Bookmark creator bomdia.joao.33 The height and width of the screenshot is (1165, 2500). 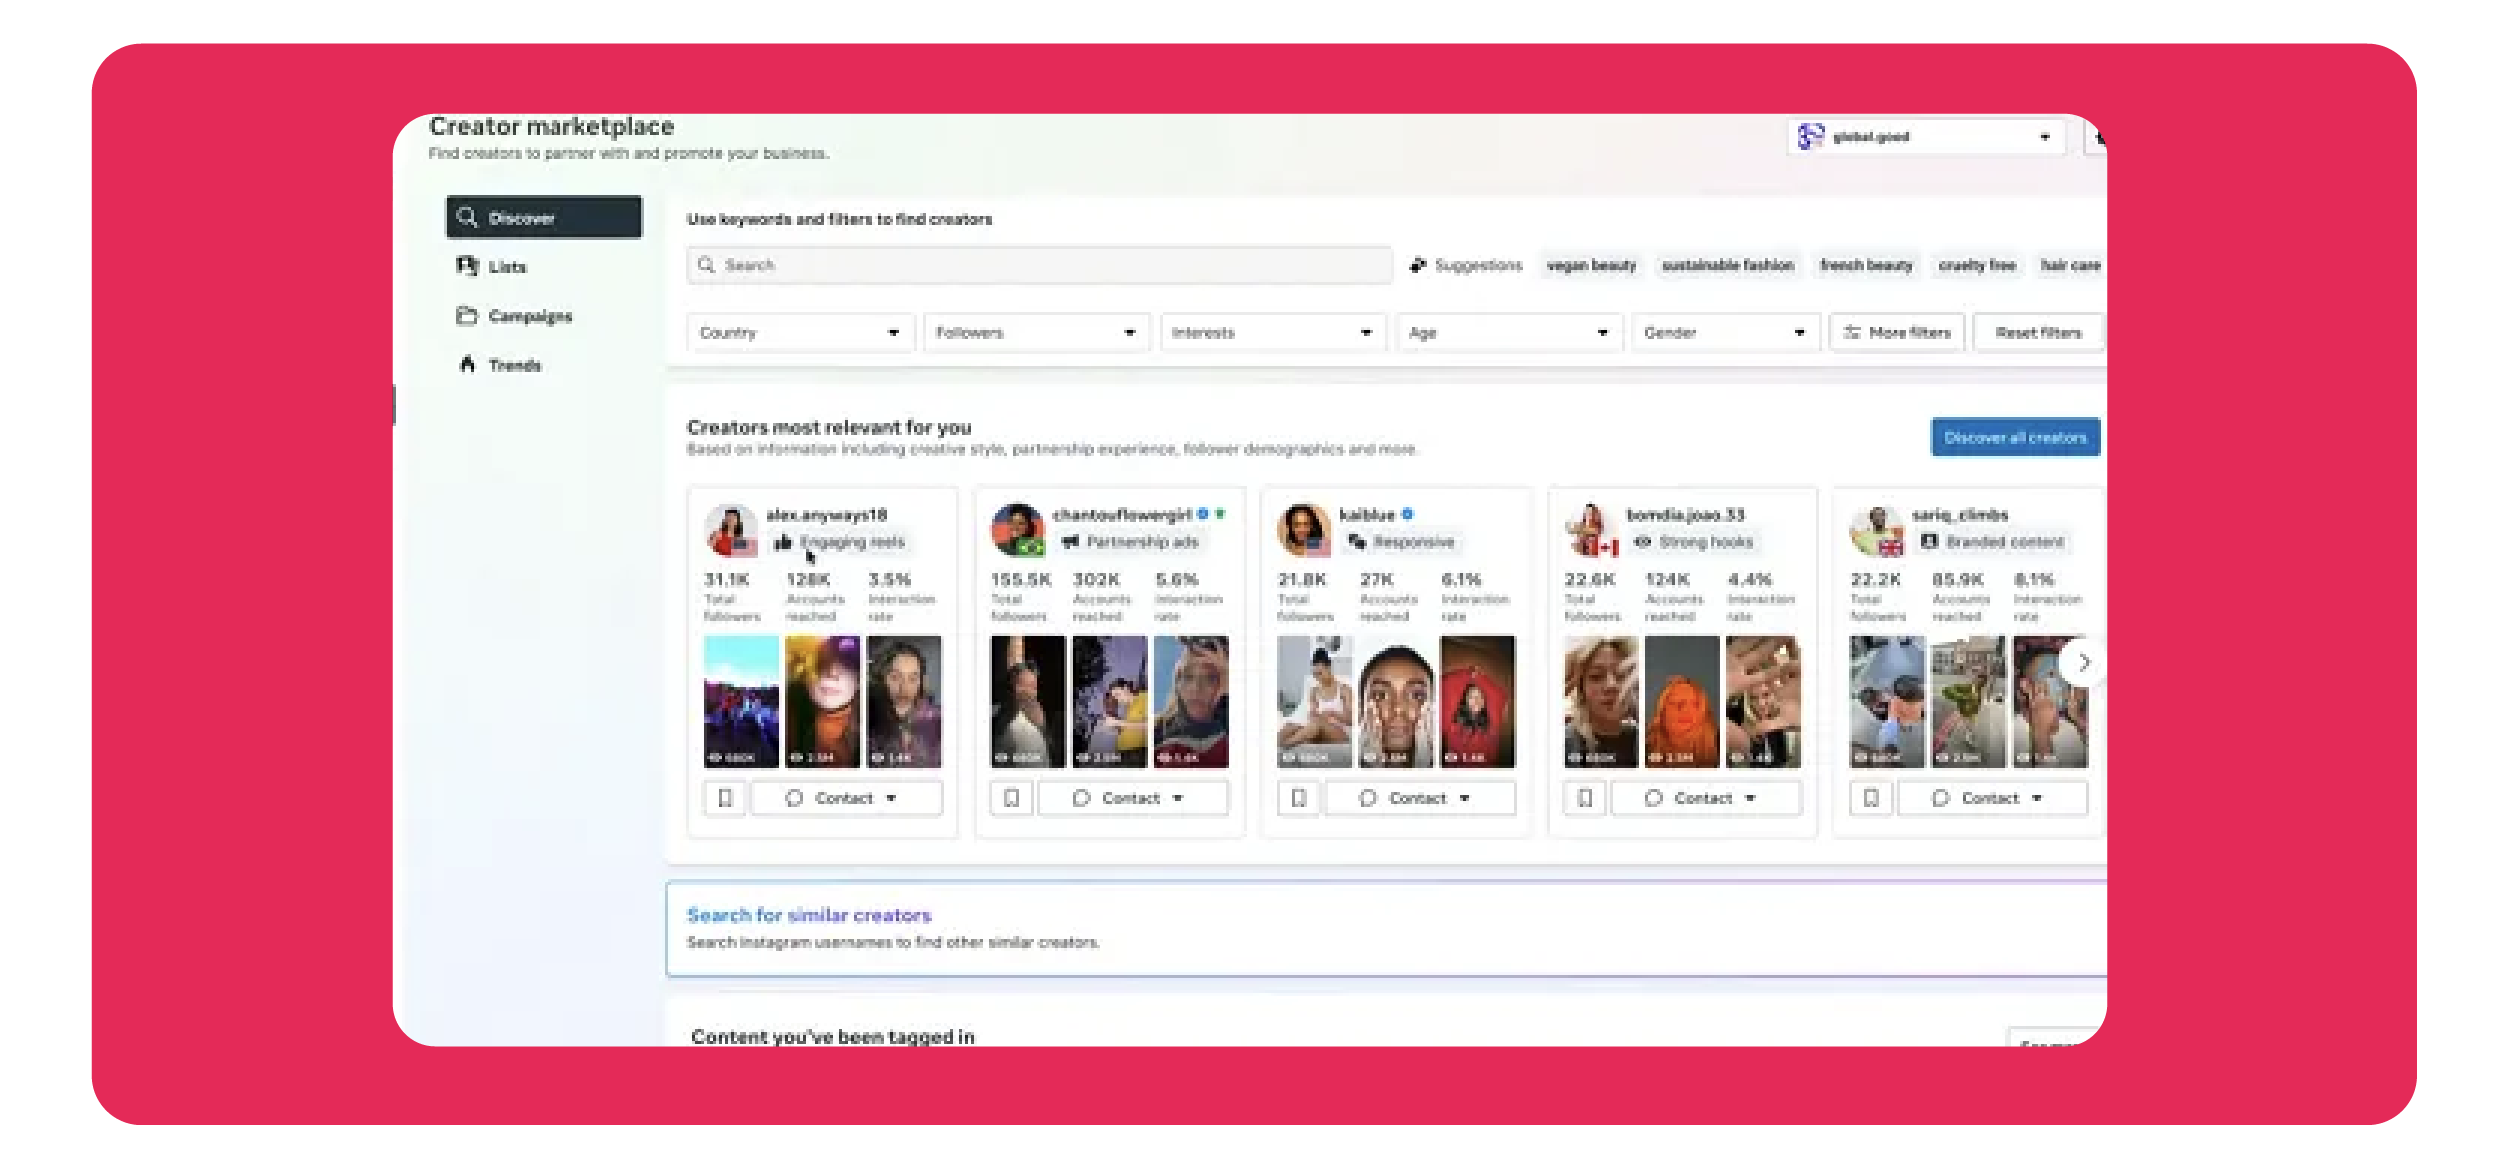[x=1584, y=798]
